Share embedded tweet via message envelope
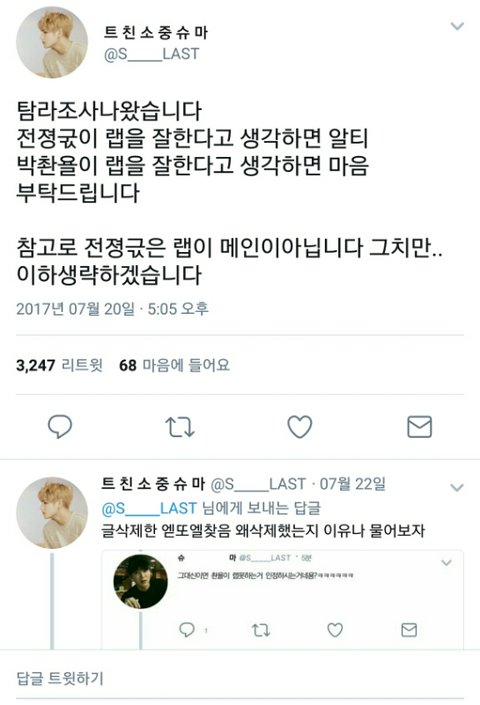The height and width of the screenshot is (705, 480). [x=409, y=630]
